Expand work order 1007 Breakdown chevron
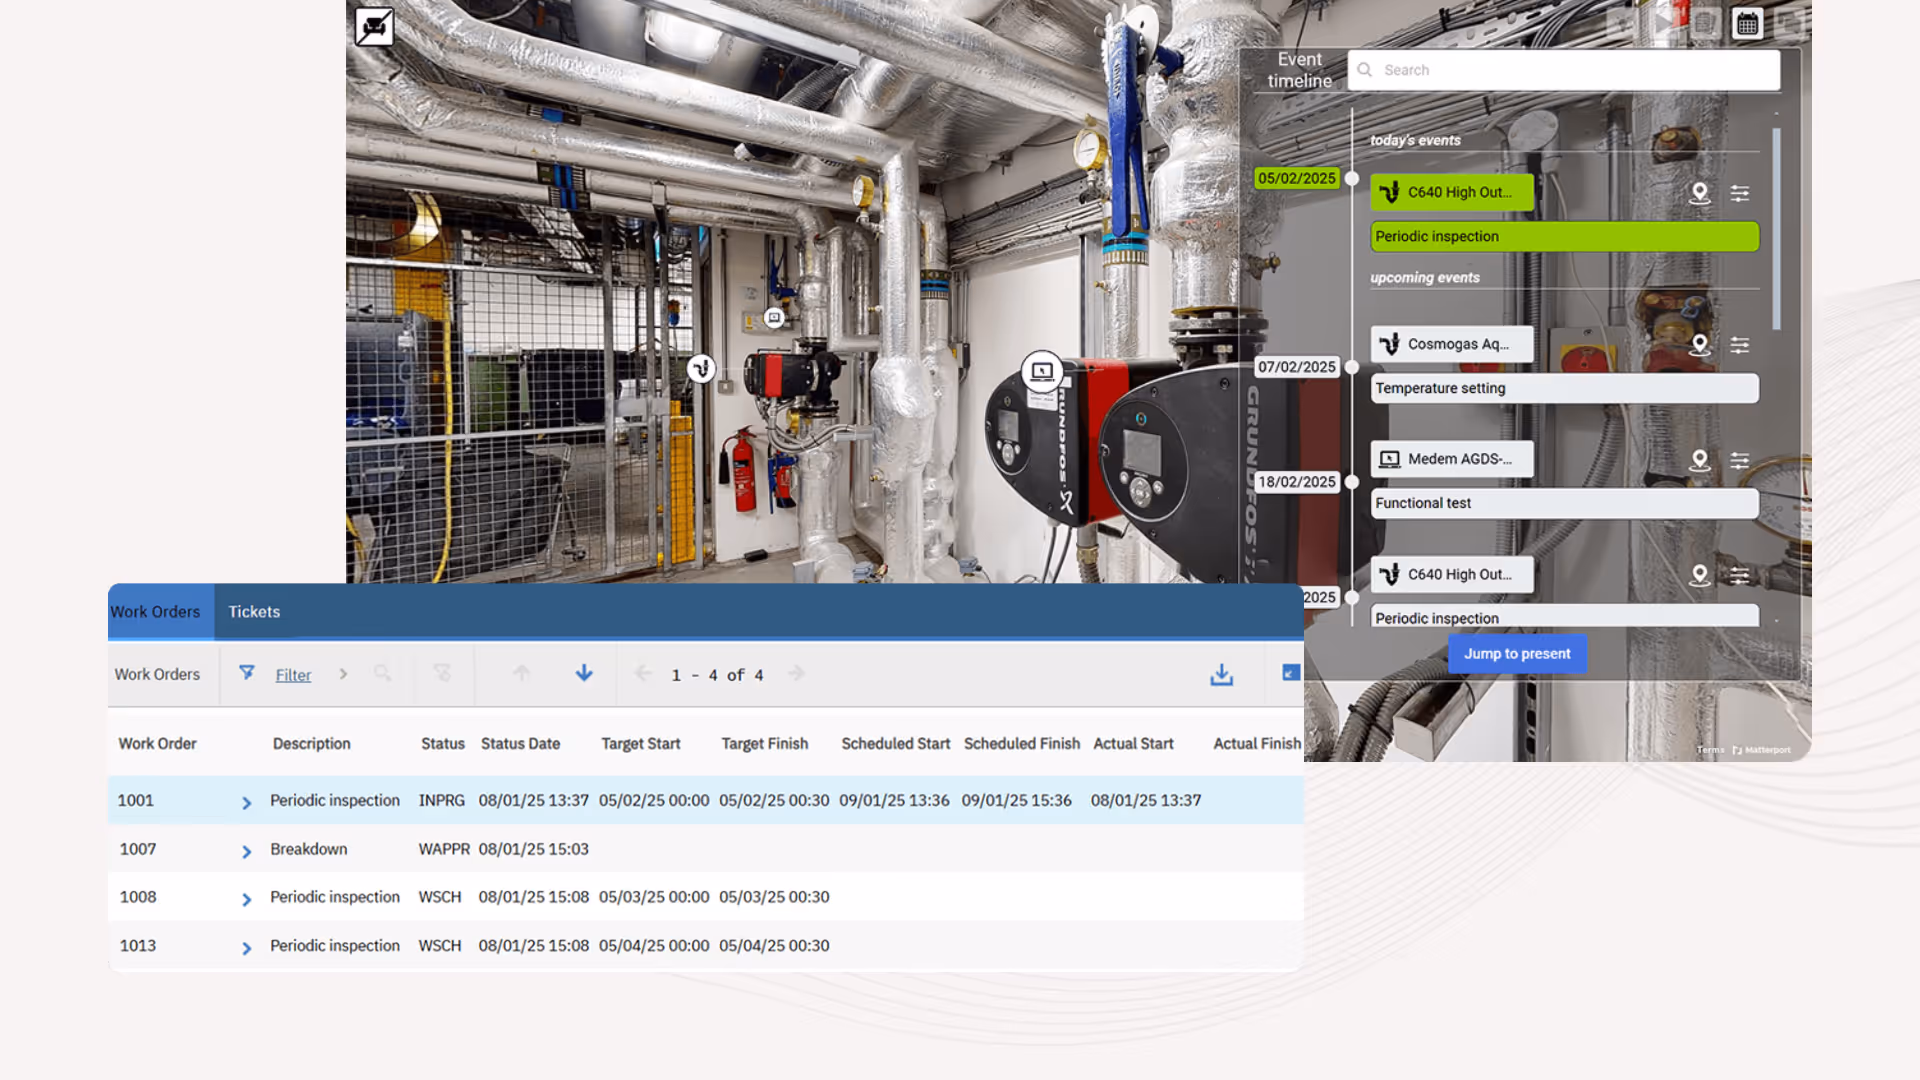The height and width of the screenshot is (1080, 1920). 246,851
